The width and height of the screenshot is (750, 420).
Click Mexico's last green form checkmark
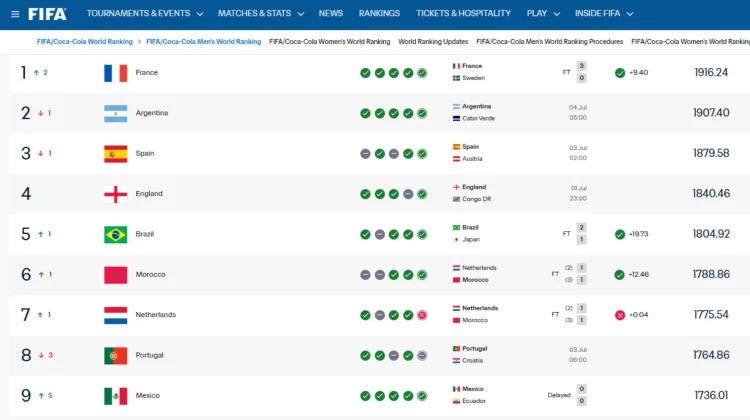click(x=422, y=396)
